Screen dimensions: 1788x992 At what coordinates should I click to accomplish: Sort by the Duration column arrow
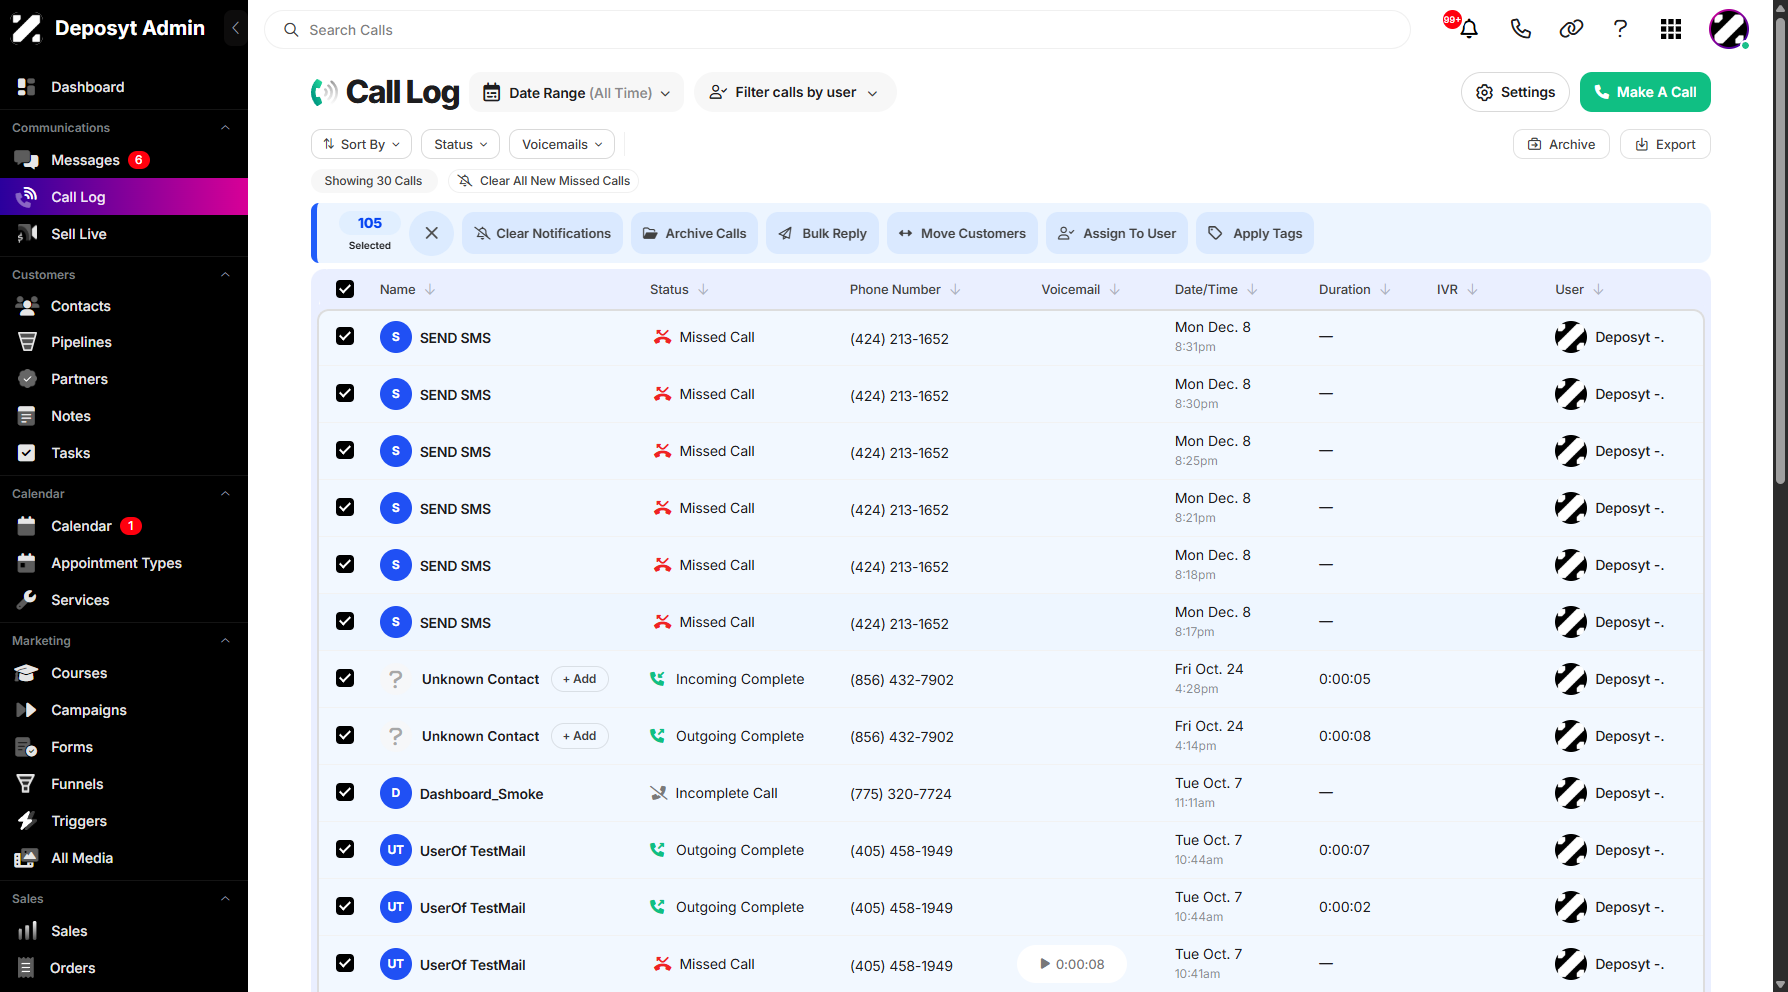1385,289
